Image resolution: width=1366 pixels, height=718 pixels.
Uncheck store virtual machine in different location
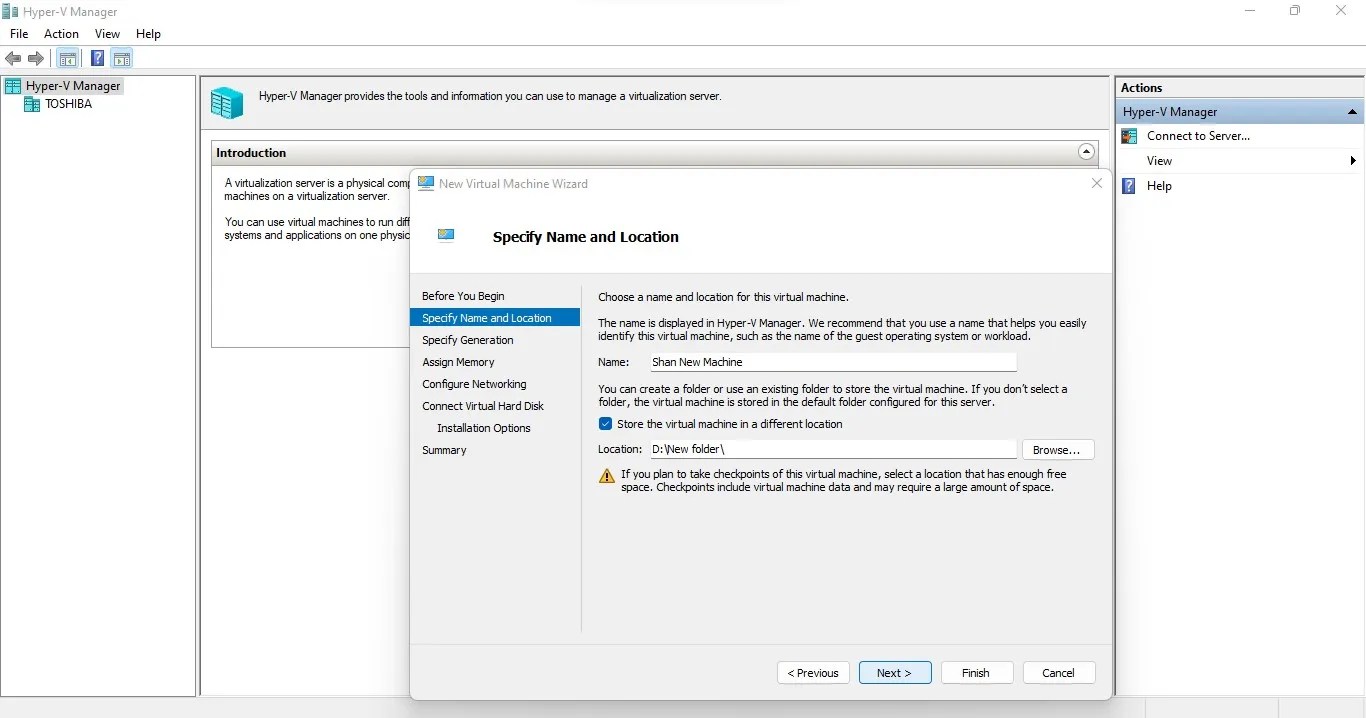point(605,423)
